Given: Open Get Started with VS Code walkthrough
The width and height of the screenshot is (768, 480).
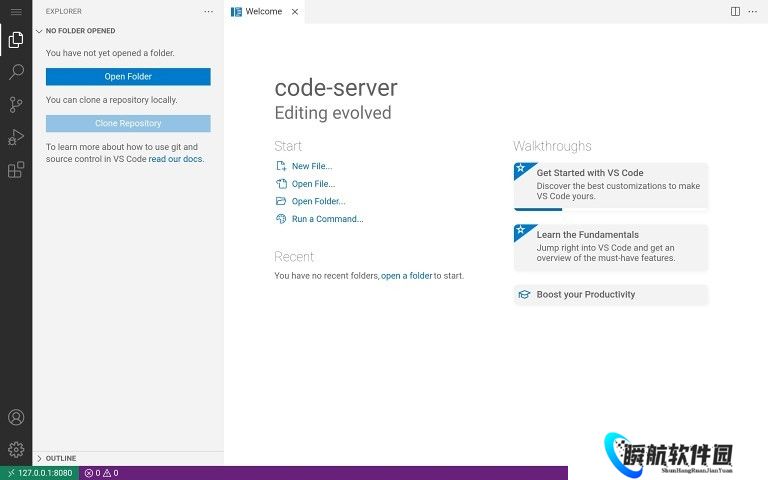Looking at the screenshot, I should pyautogui.click(x=610, y=185).
